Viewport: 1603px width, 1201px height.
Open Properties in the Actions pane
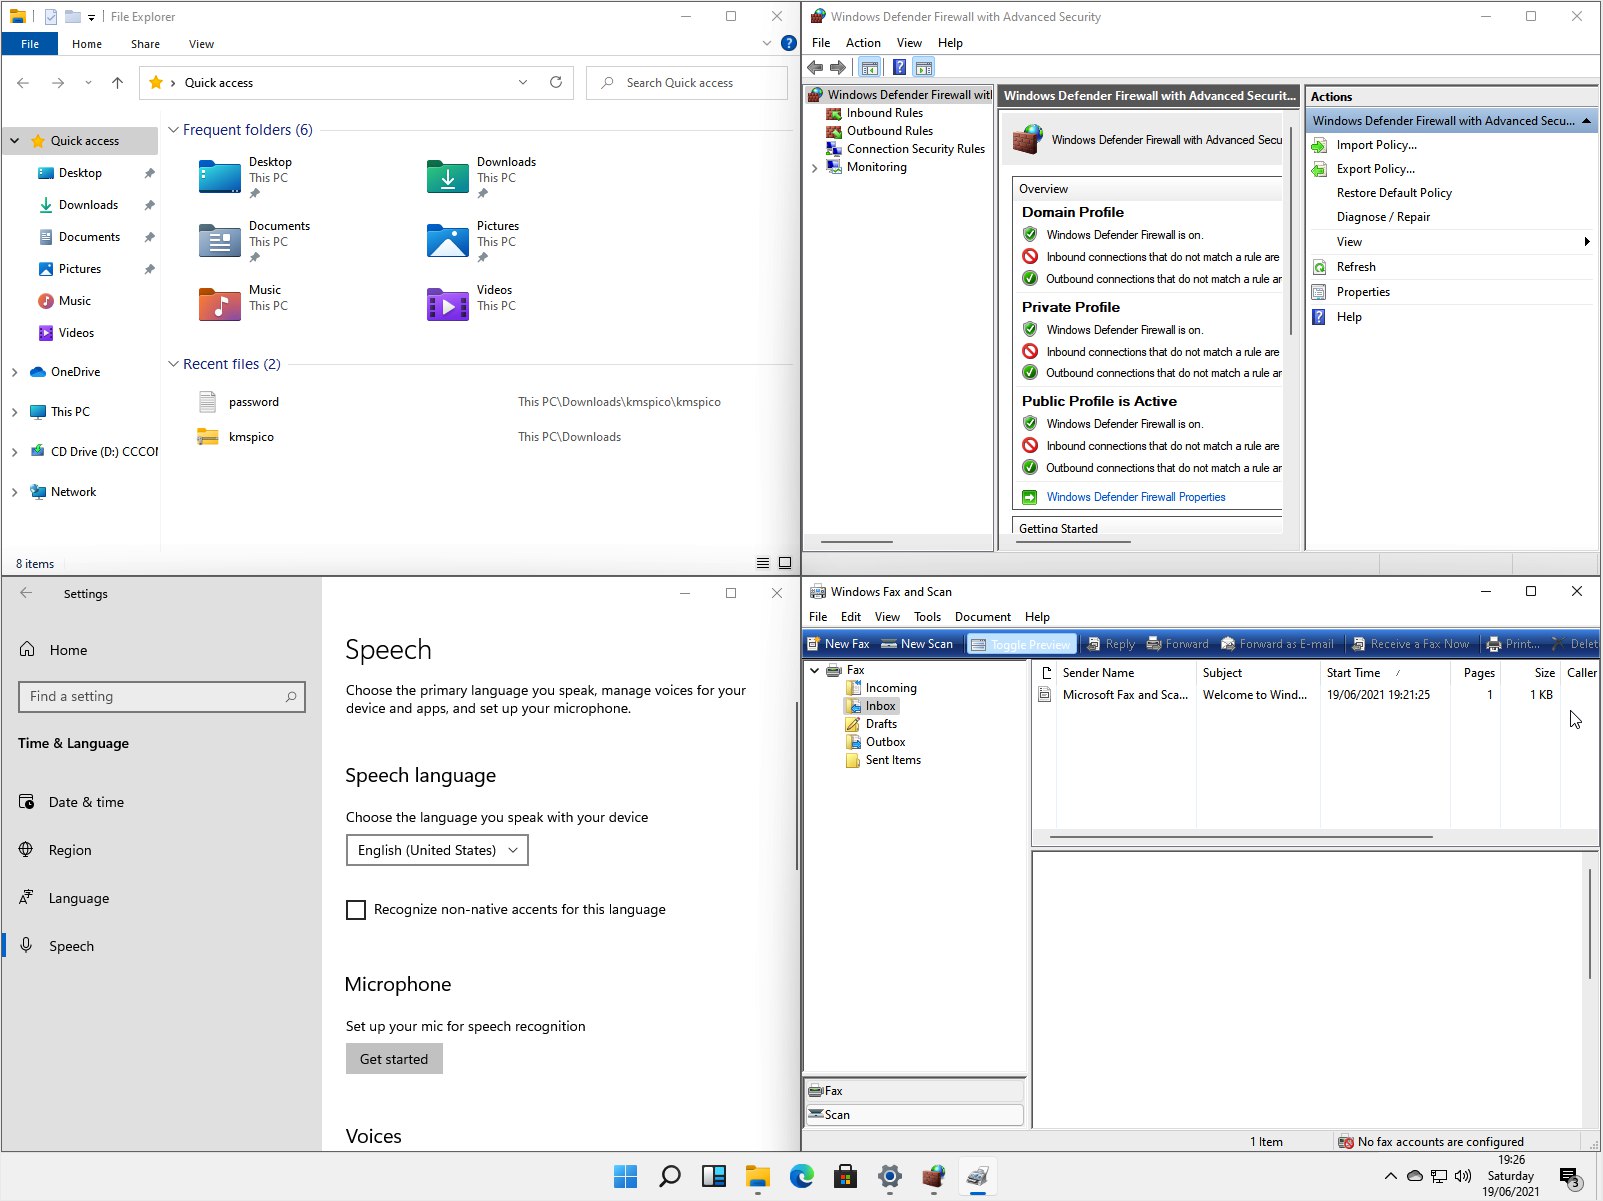[x=1362, y=292]
